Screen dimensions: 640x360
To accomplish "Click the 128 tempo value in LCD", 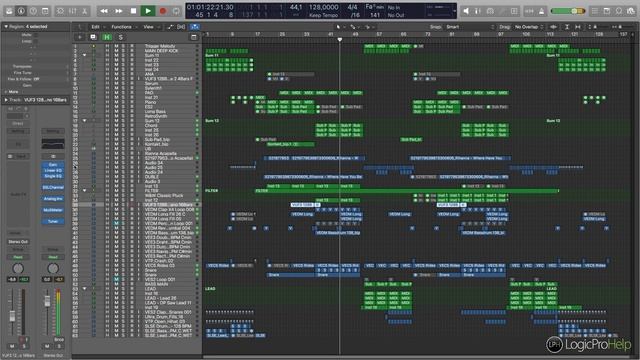I will (x=323, y=7).
